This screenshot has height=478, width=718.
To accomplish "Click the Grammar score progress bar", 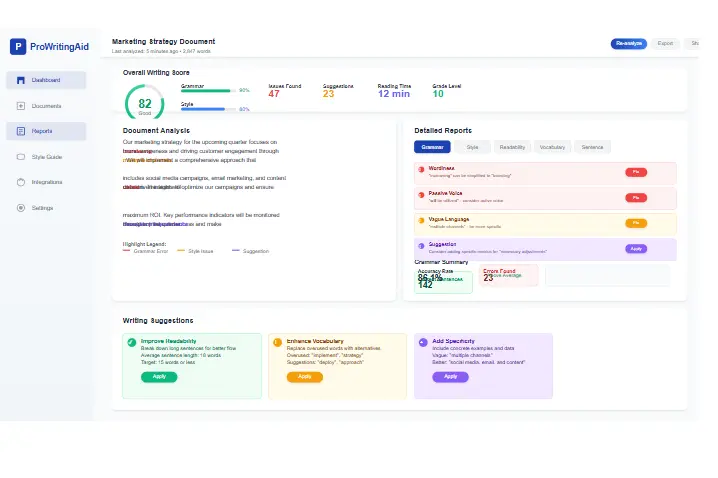I will tap(208, 91).
